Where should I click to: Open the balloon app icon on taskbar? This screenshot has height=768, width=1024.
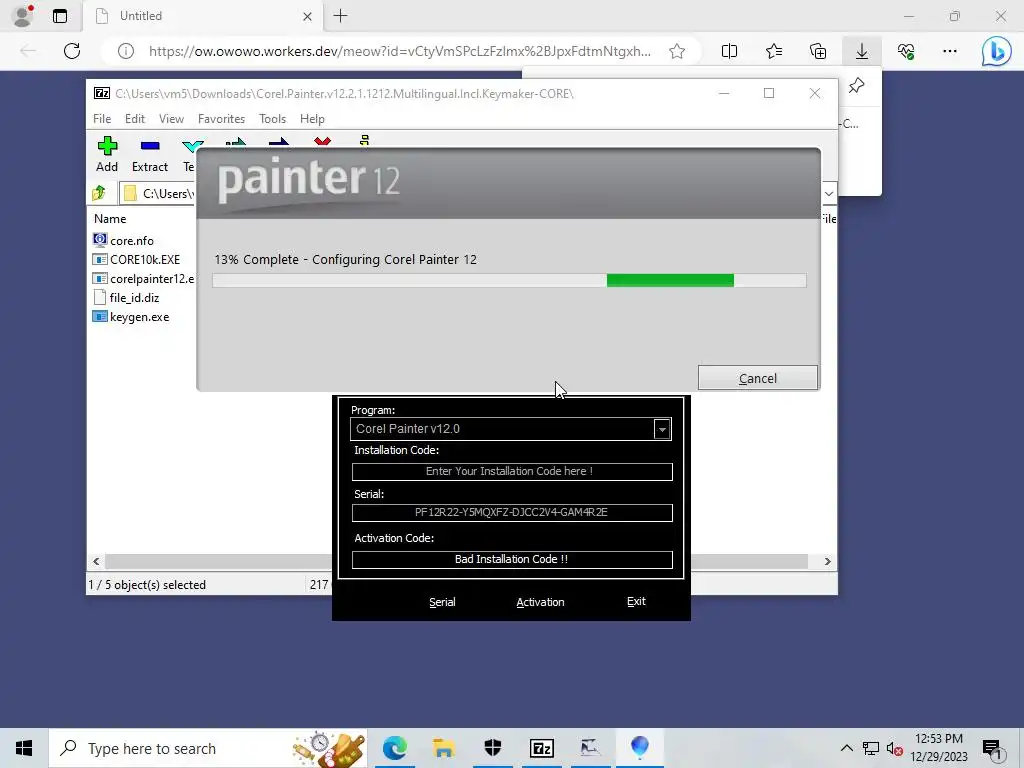[x=639, y=748]
